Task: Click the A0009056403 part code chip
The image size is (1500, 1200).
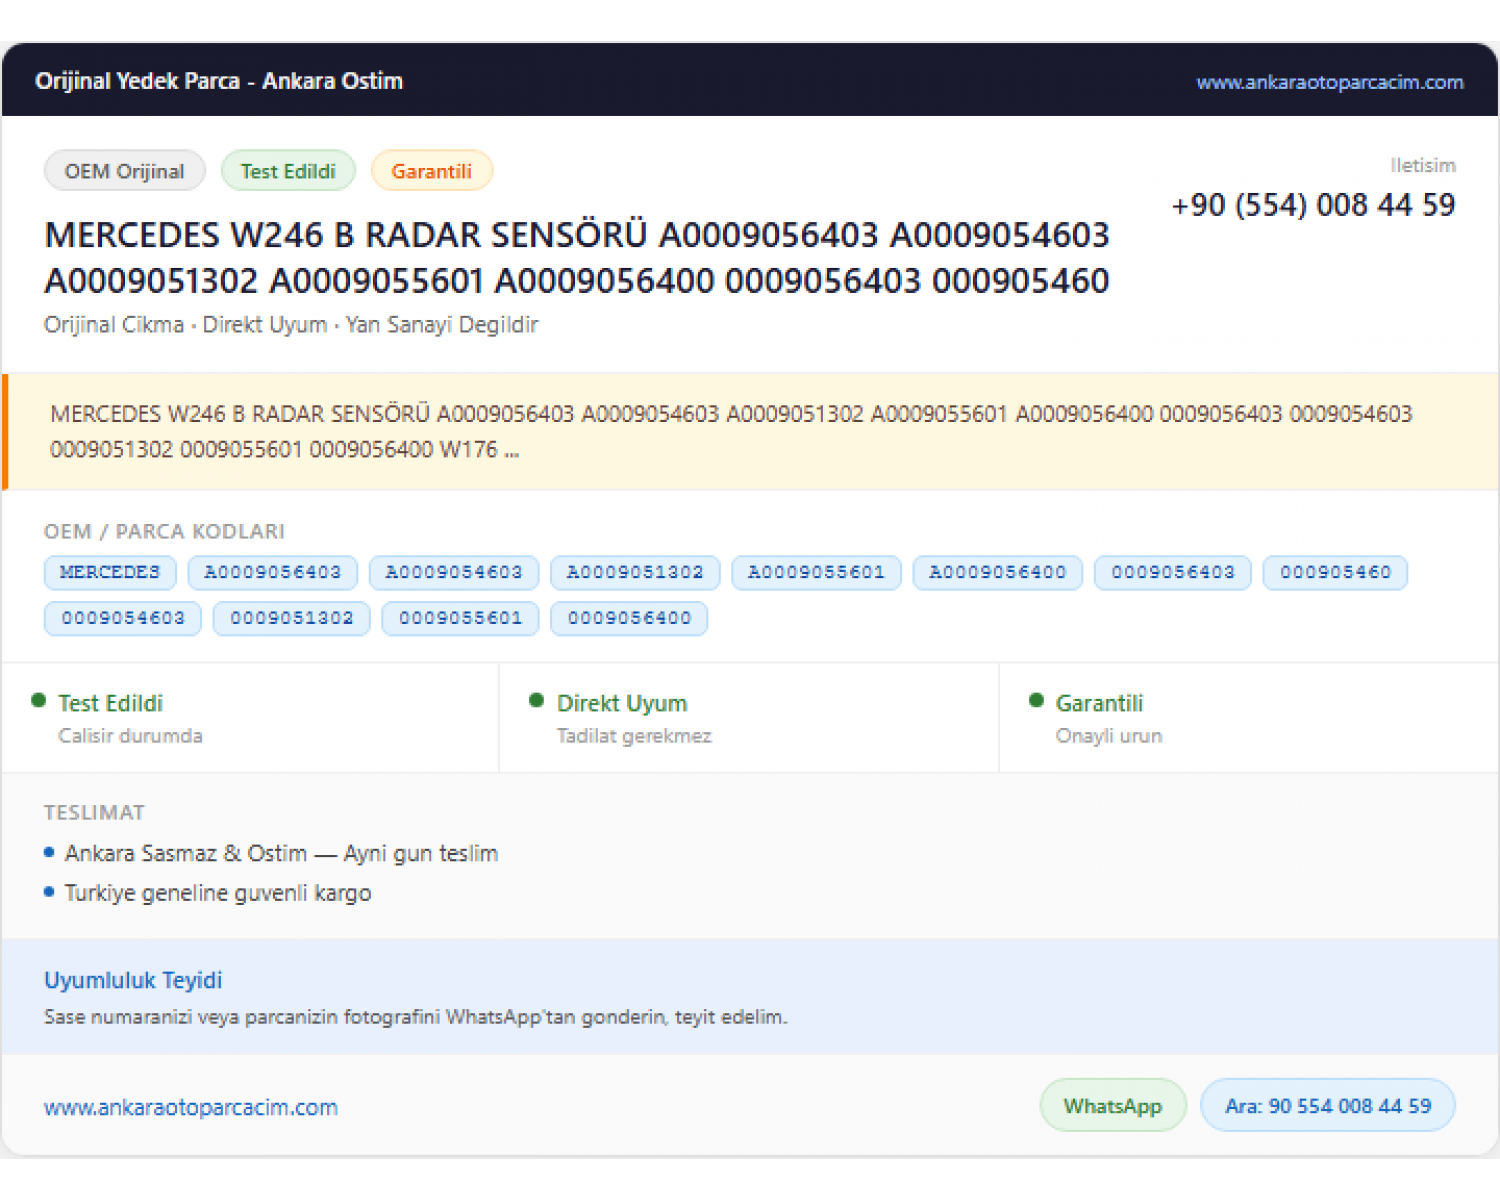Action: (272, 572)
